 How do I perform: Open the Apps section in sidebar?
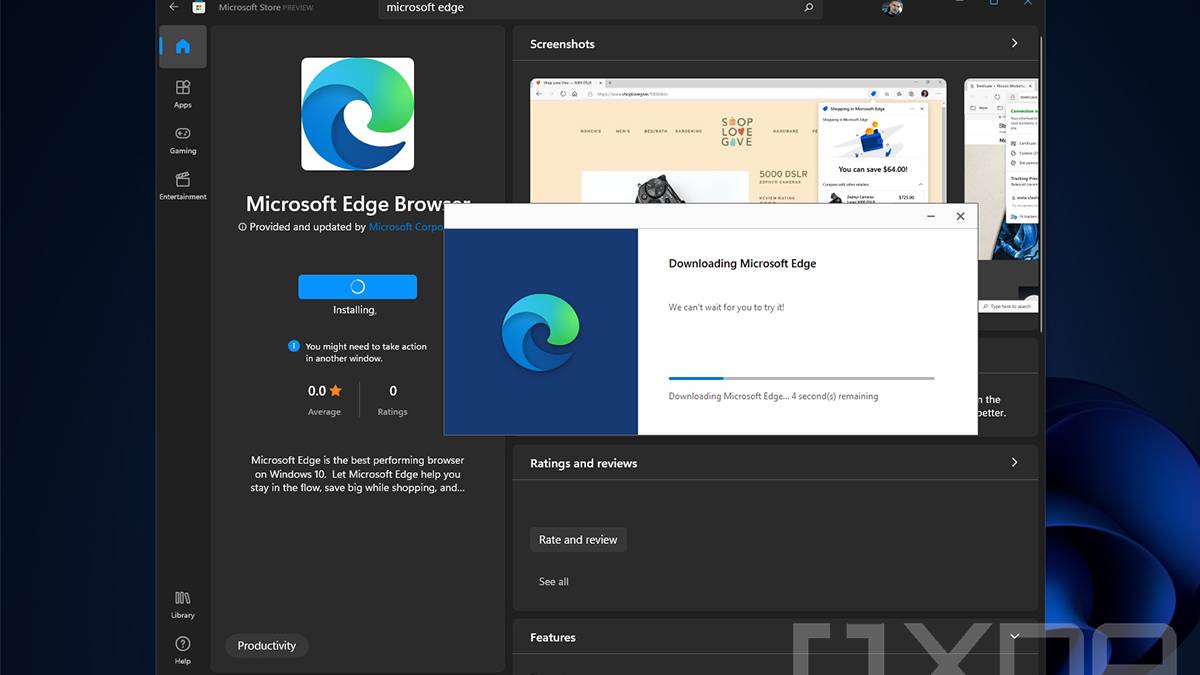pos(182,94)
